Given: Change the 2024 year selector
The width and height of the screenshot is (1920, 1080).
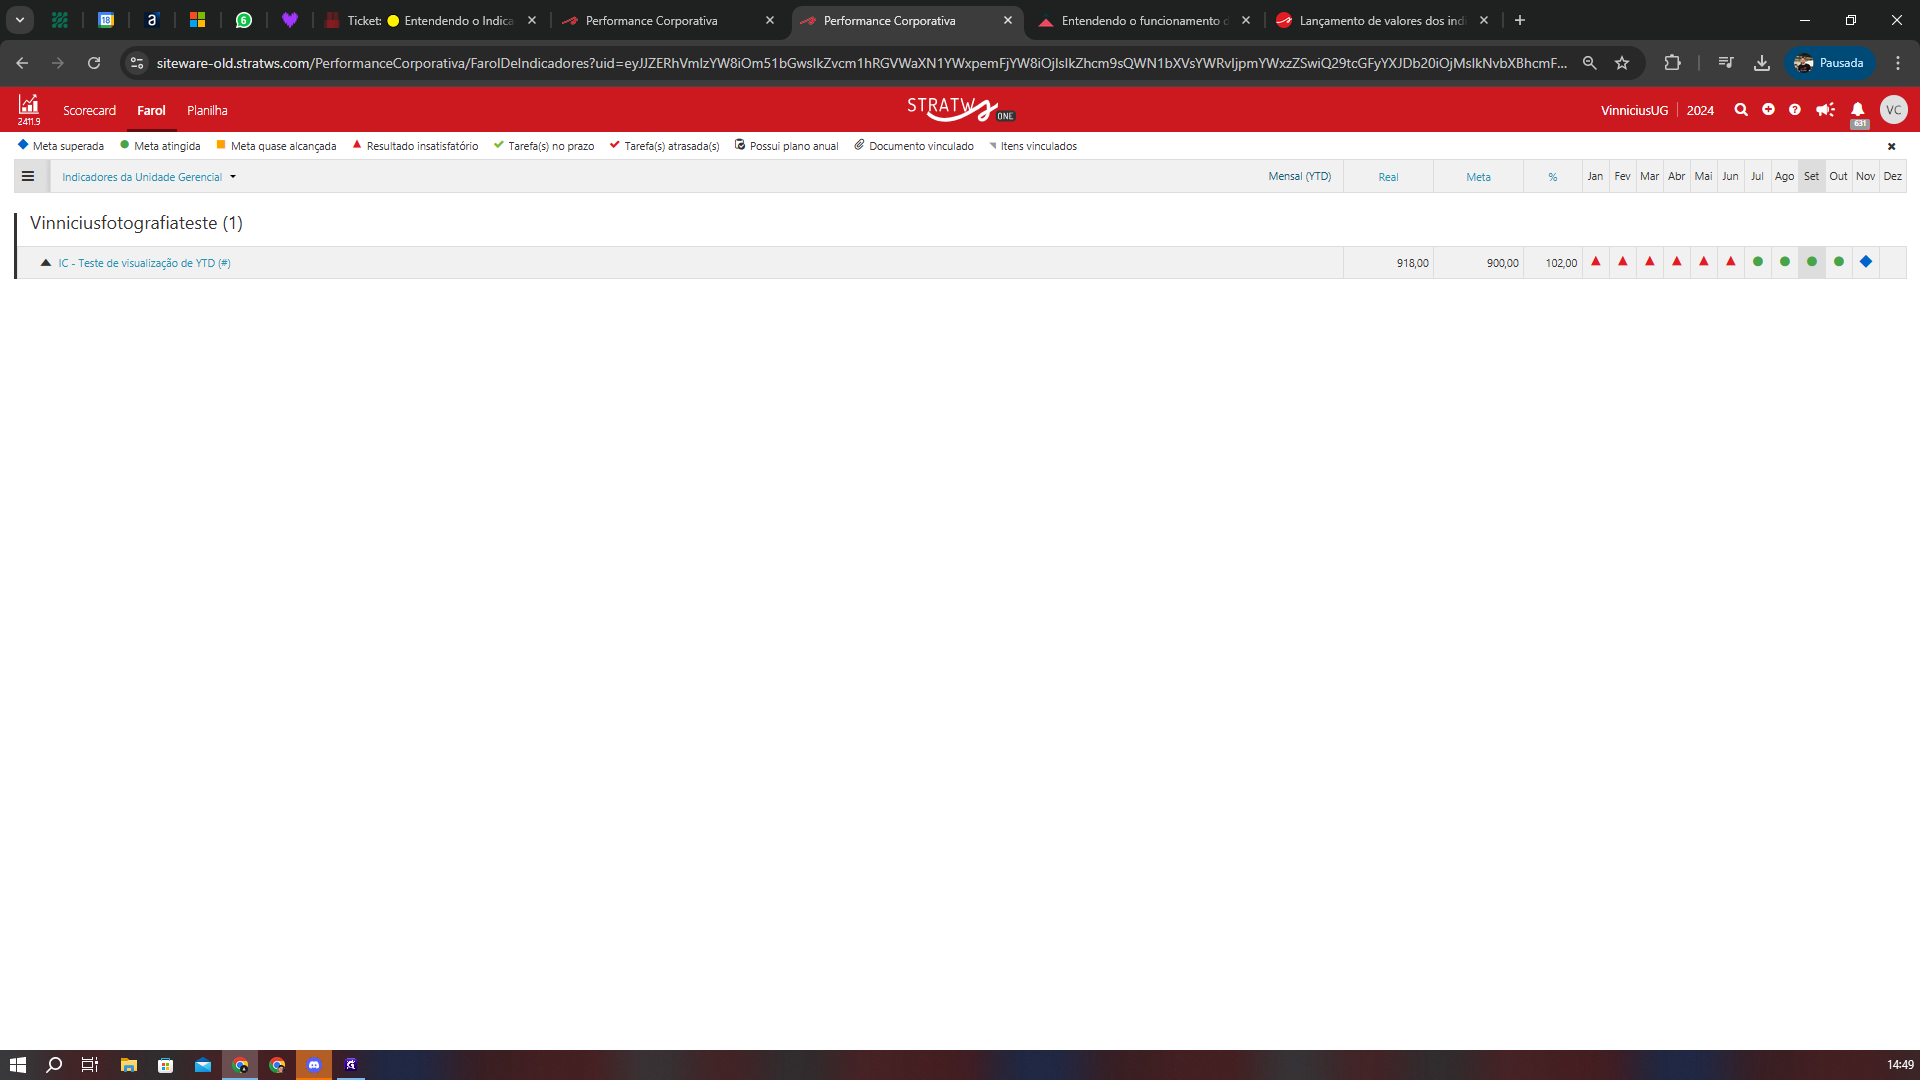Looking at the screenshot, I should (x=1700, y=110).
